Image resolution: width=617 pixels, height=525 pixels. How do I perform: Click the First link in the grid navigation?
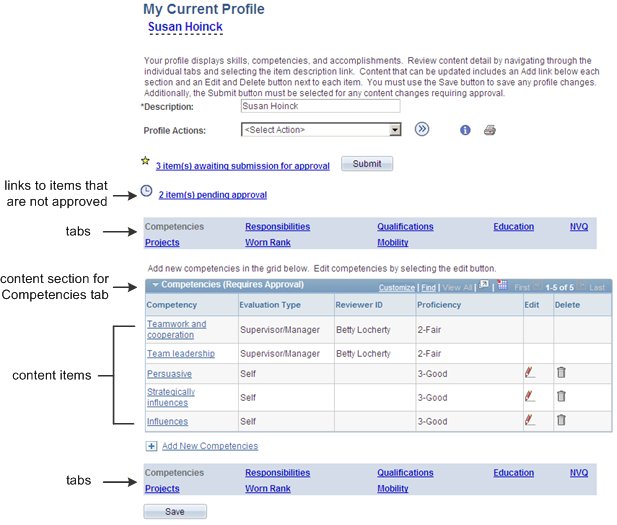point(522,288)
